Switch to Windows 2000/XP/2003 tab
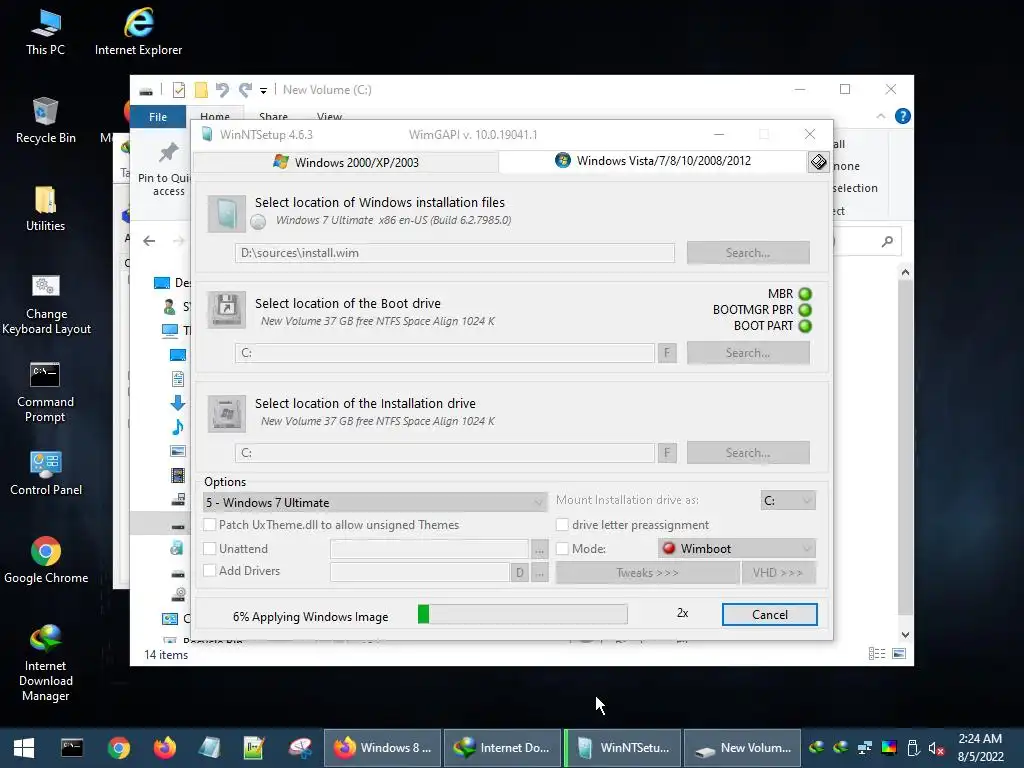 click(x=346, y=162)
